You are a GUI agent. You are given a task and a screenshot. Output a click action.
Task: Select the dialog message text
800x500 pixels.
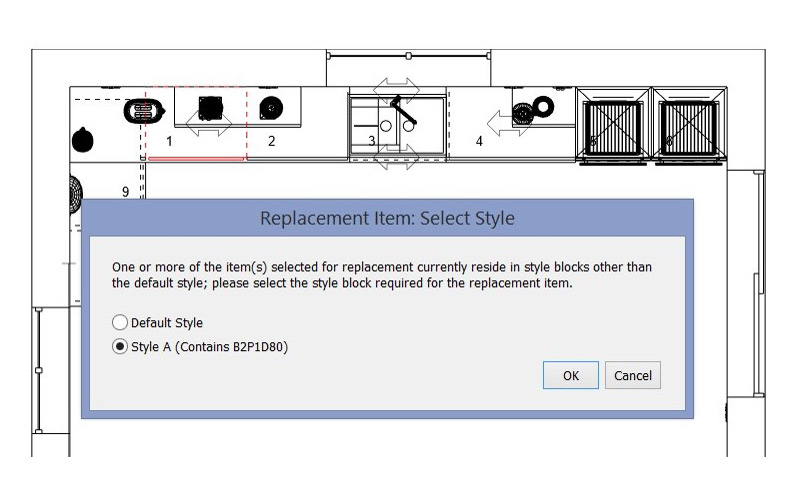click(382, 275)
